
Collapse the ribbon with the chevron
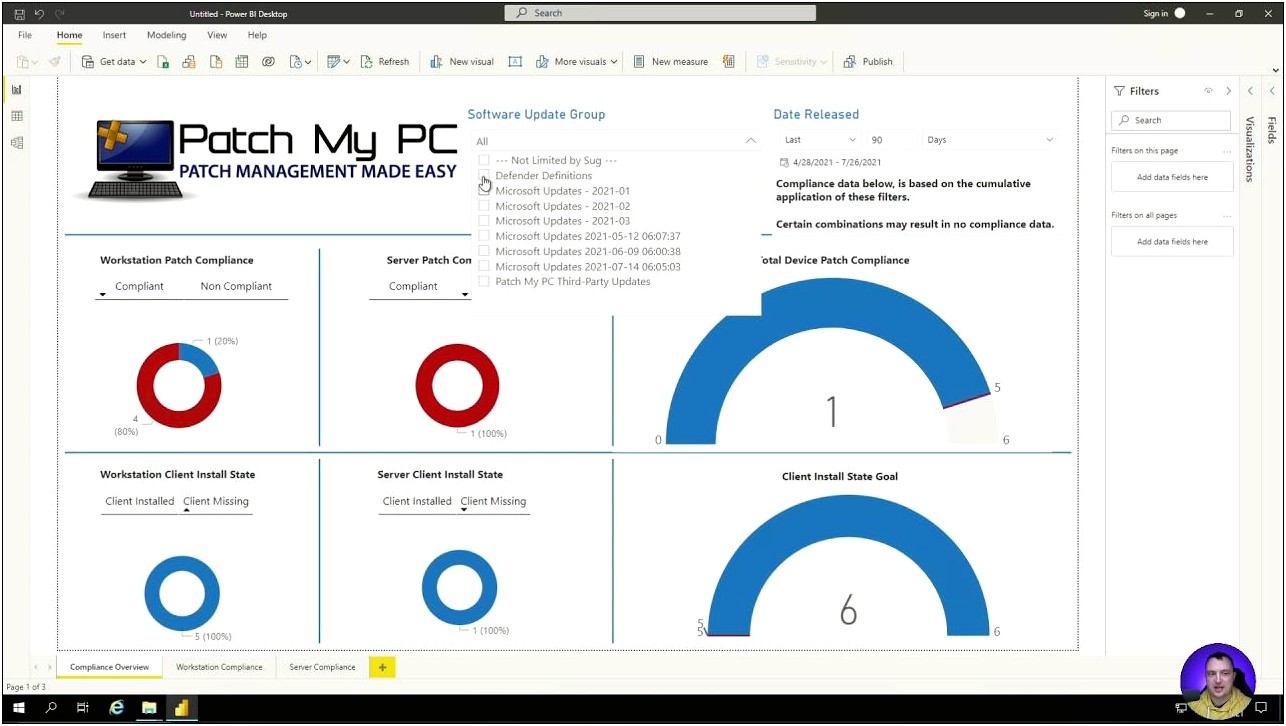[x=1275, y=69]
